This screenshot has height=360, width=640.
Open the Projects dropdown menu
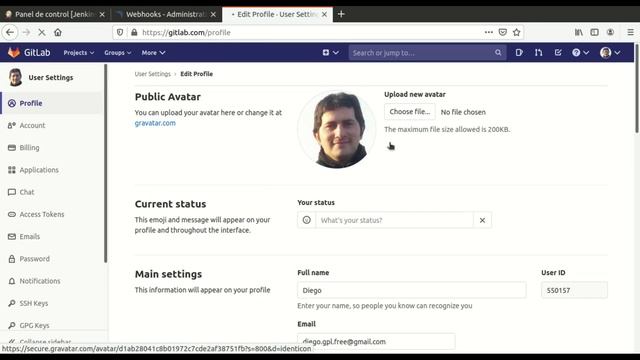click(79, 53)
